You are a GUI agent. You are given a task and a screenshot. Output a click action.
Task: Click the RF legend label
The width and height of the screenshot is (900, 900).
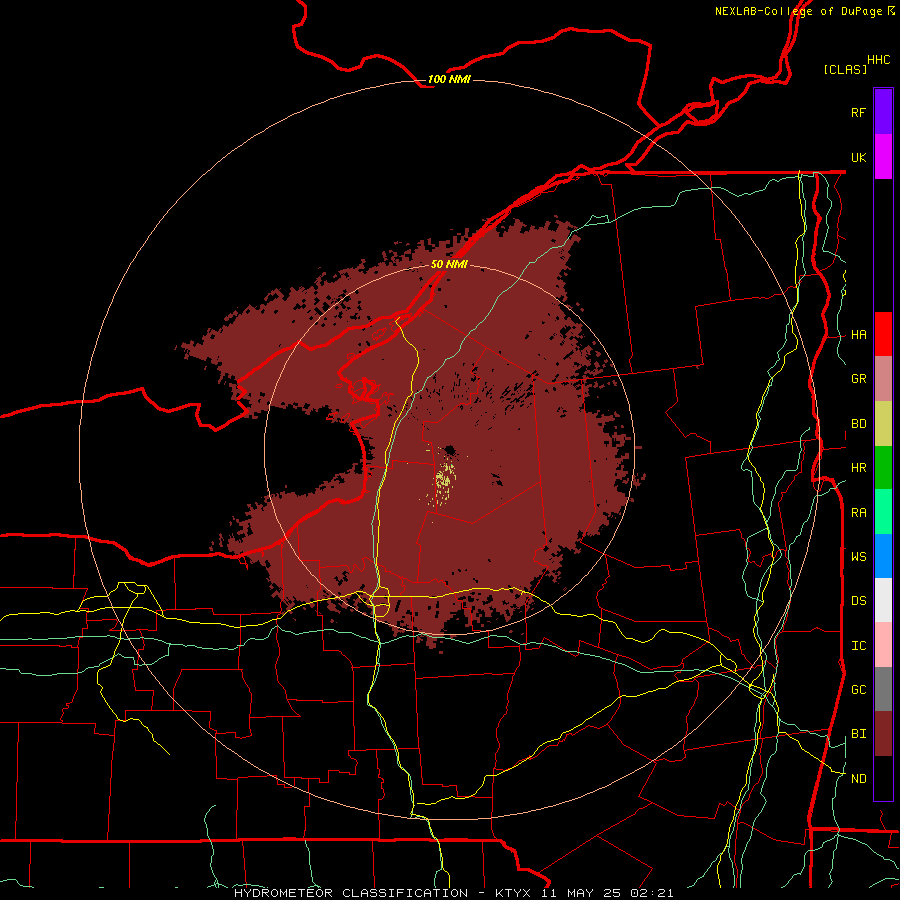858,113
